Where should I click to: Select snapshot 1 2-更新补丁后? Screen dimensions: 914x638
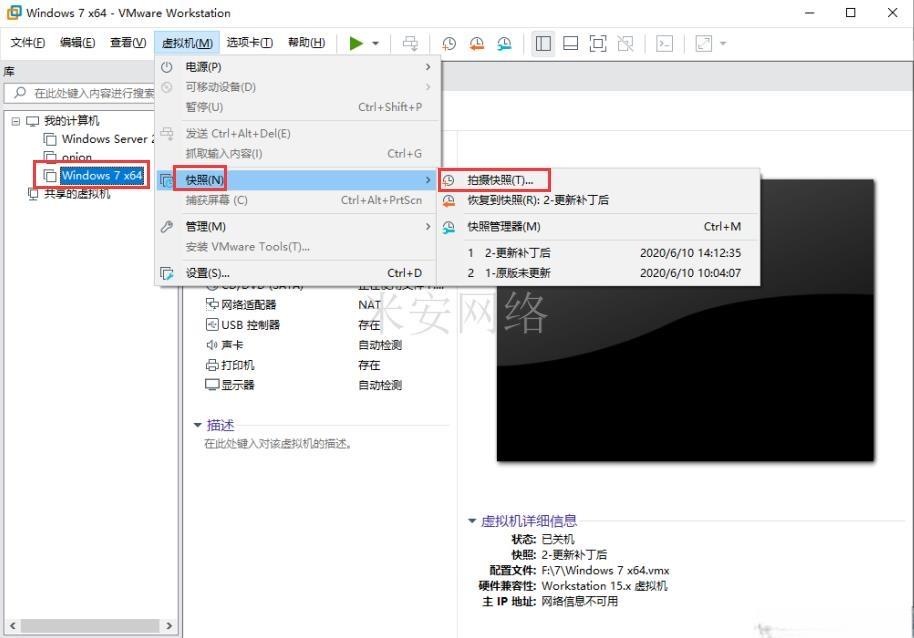(x=599, y=253)
